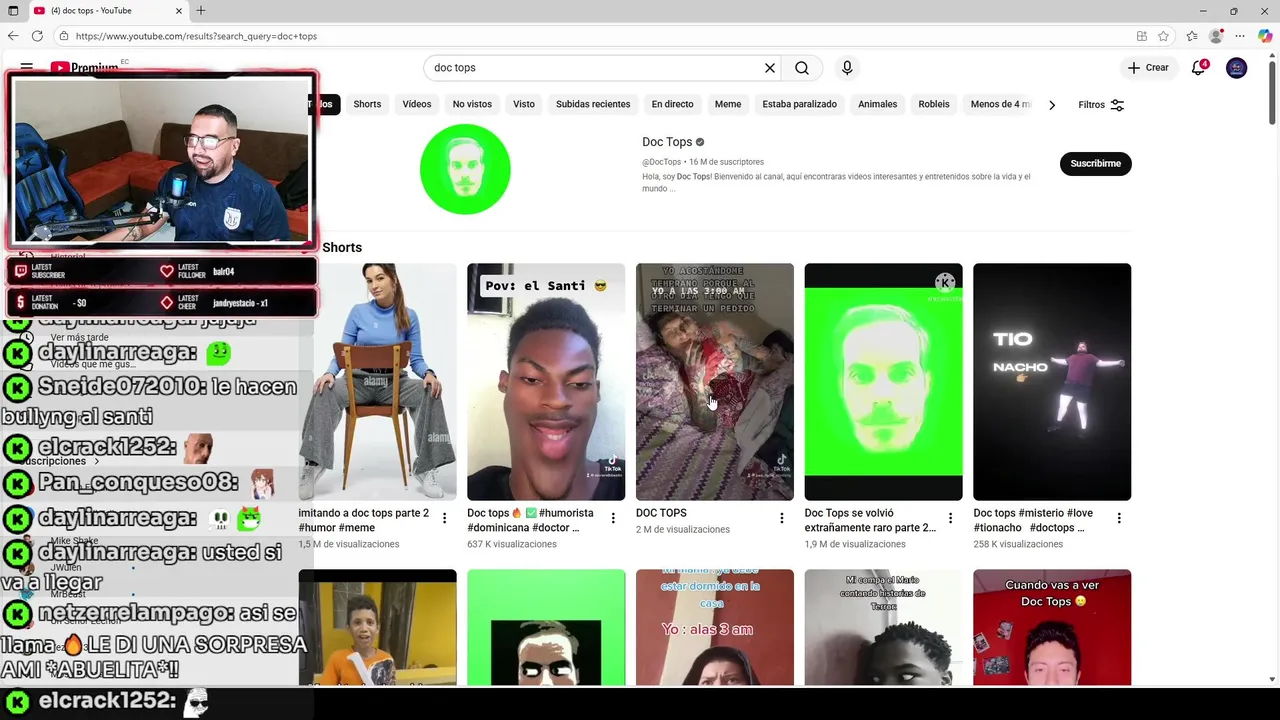Close the doc tops YouTube tab
The image size is (1280, 720).
click(179, 11)
